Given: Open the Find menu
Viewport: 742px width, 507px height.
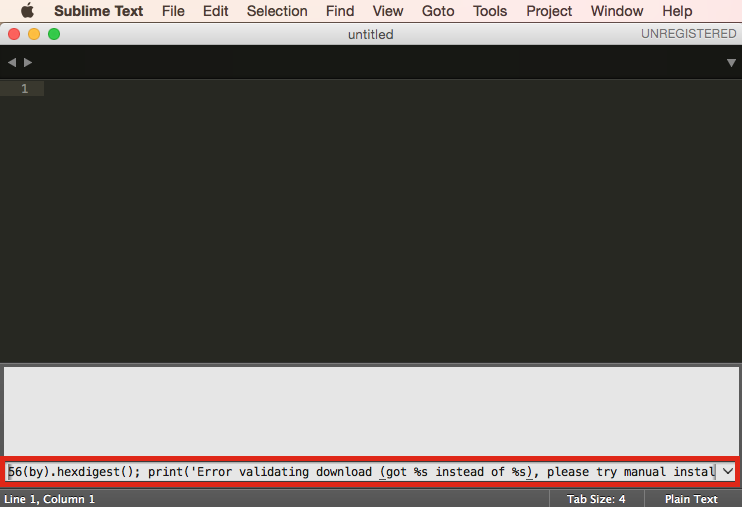Looking at the screenshot, I should 340,11.
